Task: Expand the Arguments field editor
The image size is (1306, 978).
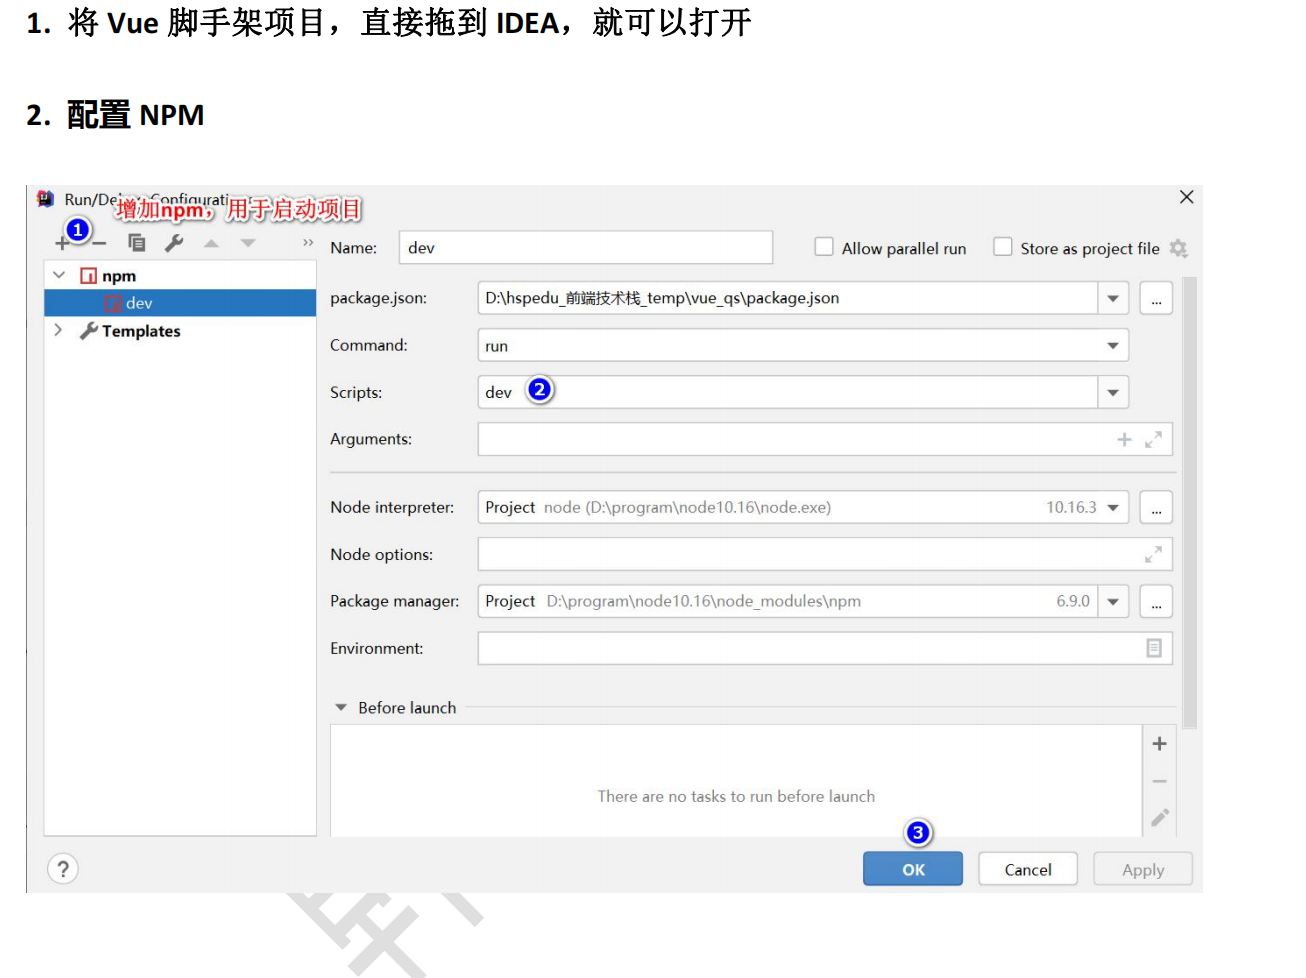Action: pos(1153,439)
